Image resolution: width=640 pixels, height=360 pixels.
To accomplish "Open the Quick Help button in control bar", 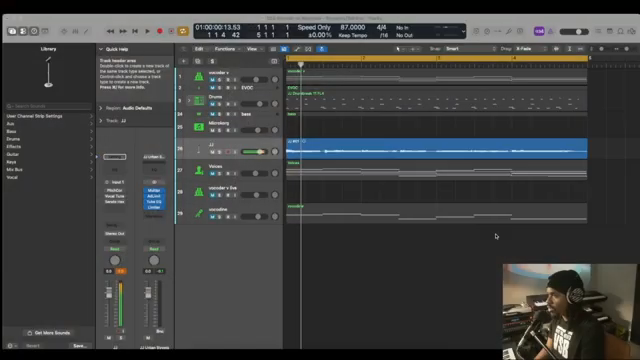I will coord(34,31).
